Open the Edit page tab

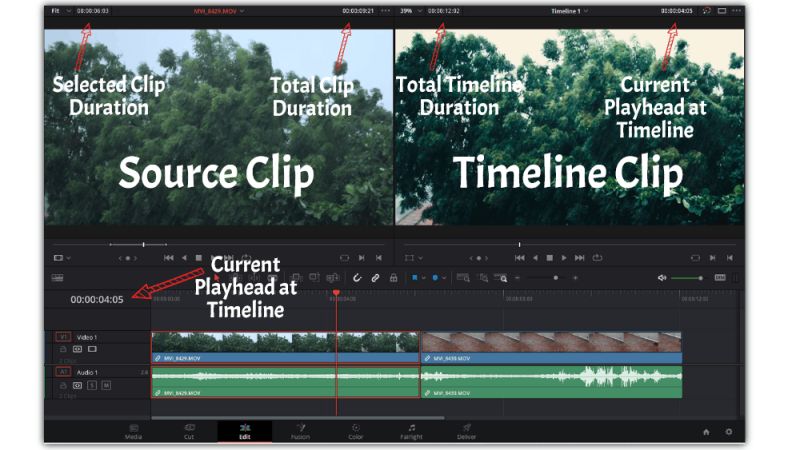[x=245, y=432]
